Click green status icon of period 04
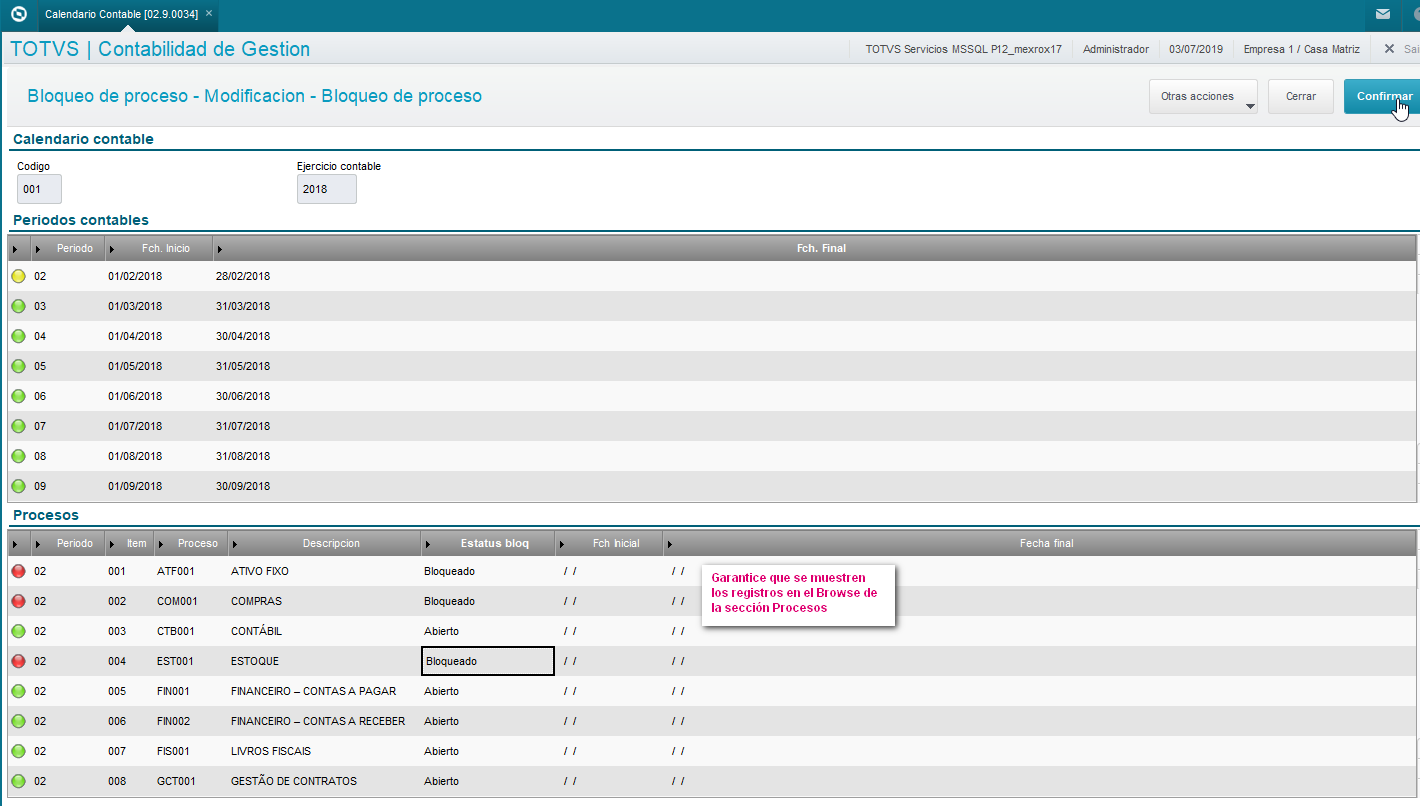 tap(18, 336)
